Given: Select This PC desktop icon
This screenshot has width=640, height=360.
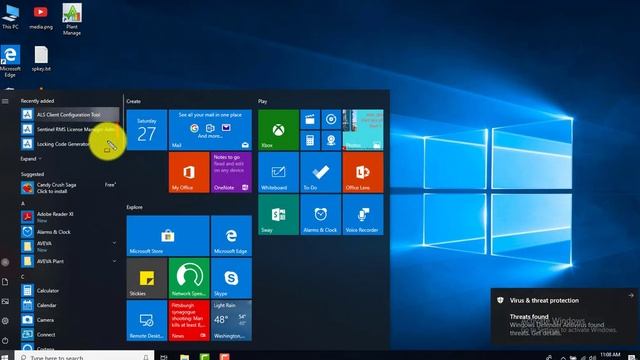Looking at the screenshot, I should (10, 17).
